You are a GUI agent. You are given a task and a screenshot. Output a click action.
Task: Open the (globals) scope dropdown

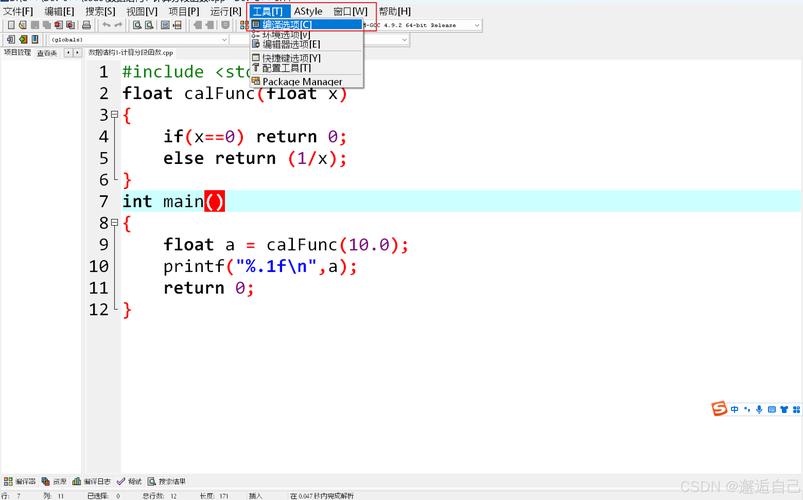[x=140, y=40]
